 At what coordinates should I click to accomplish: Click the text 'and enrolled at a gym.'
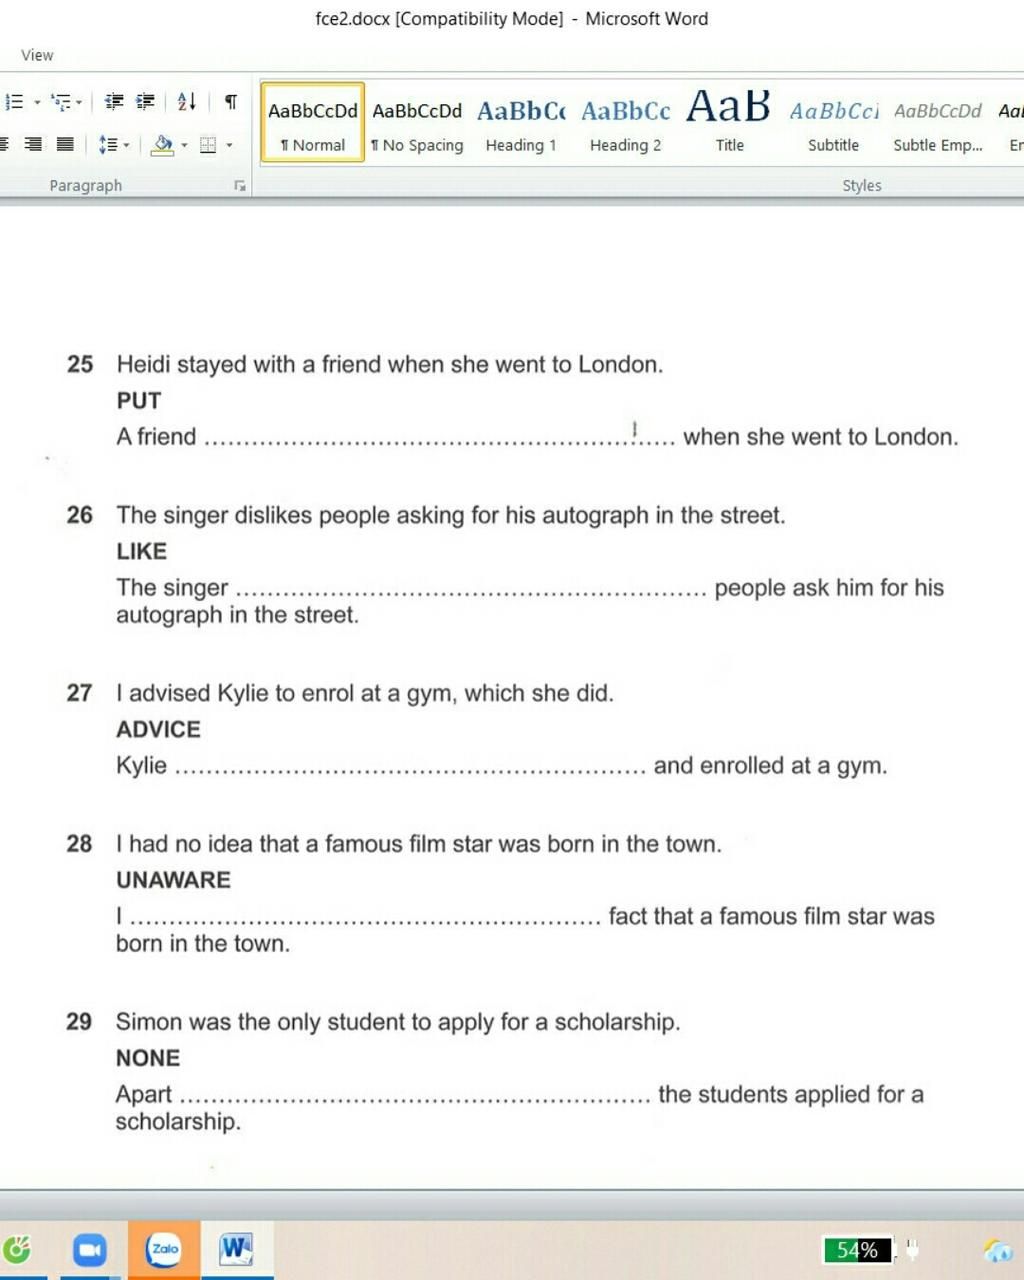click(x=771, y=767)
